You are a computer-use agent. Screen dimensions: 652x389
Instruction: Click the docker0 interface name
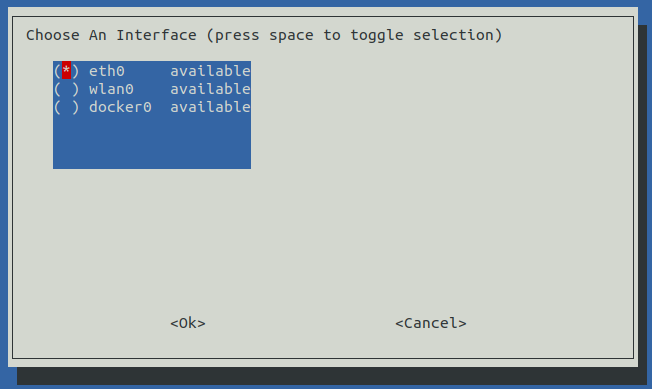pyautogui.click(x=120, y=107)
